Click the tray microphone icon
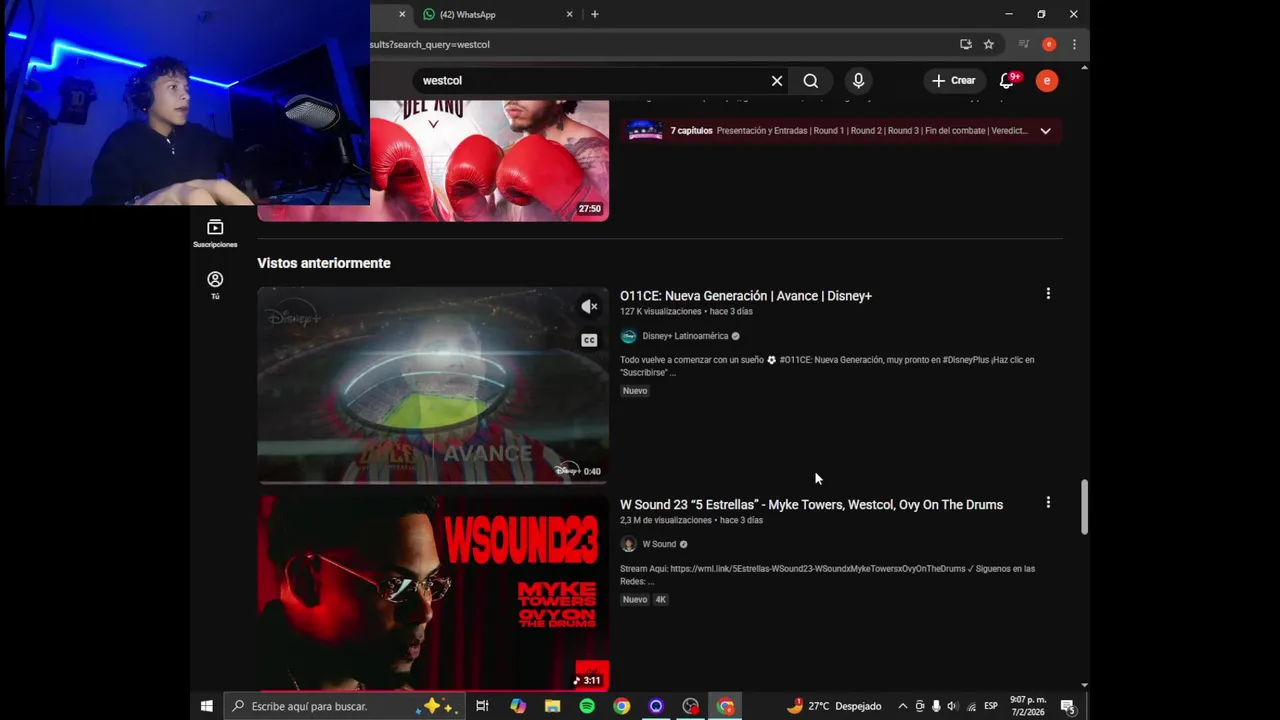This screenshot has height=720, width=1280. click(935, 706)
